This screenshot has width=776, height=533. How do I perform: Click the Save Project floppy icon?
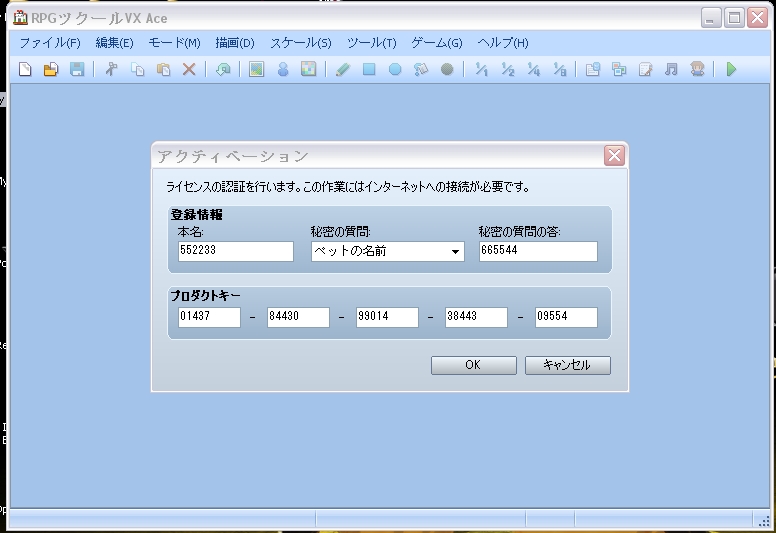(x=77, y=69)
